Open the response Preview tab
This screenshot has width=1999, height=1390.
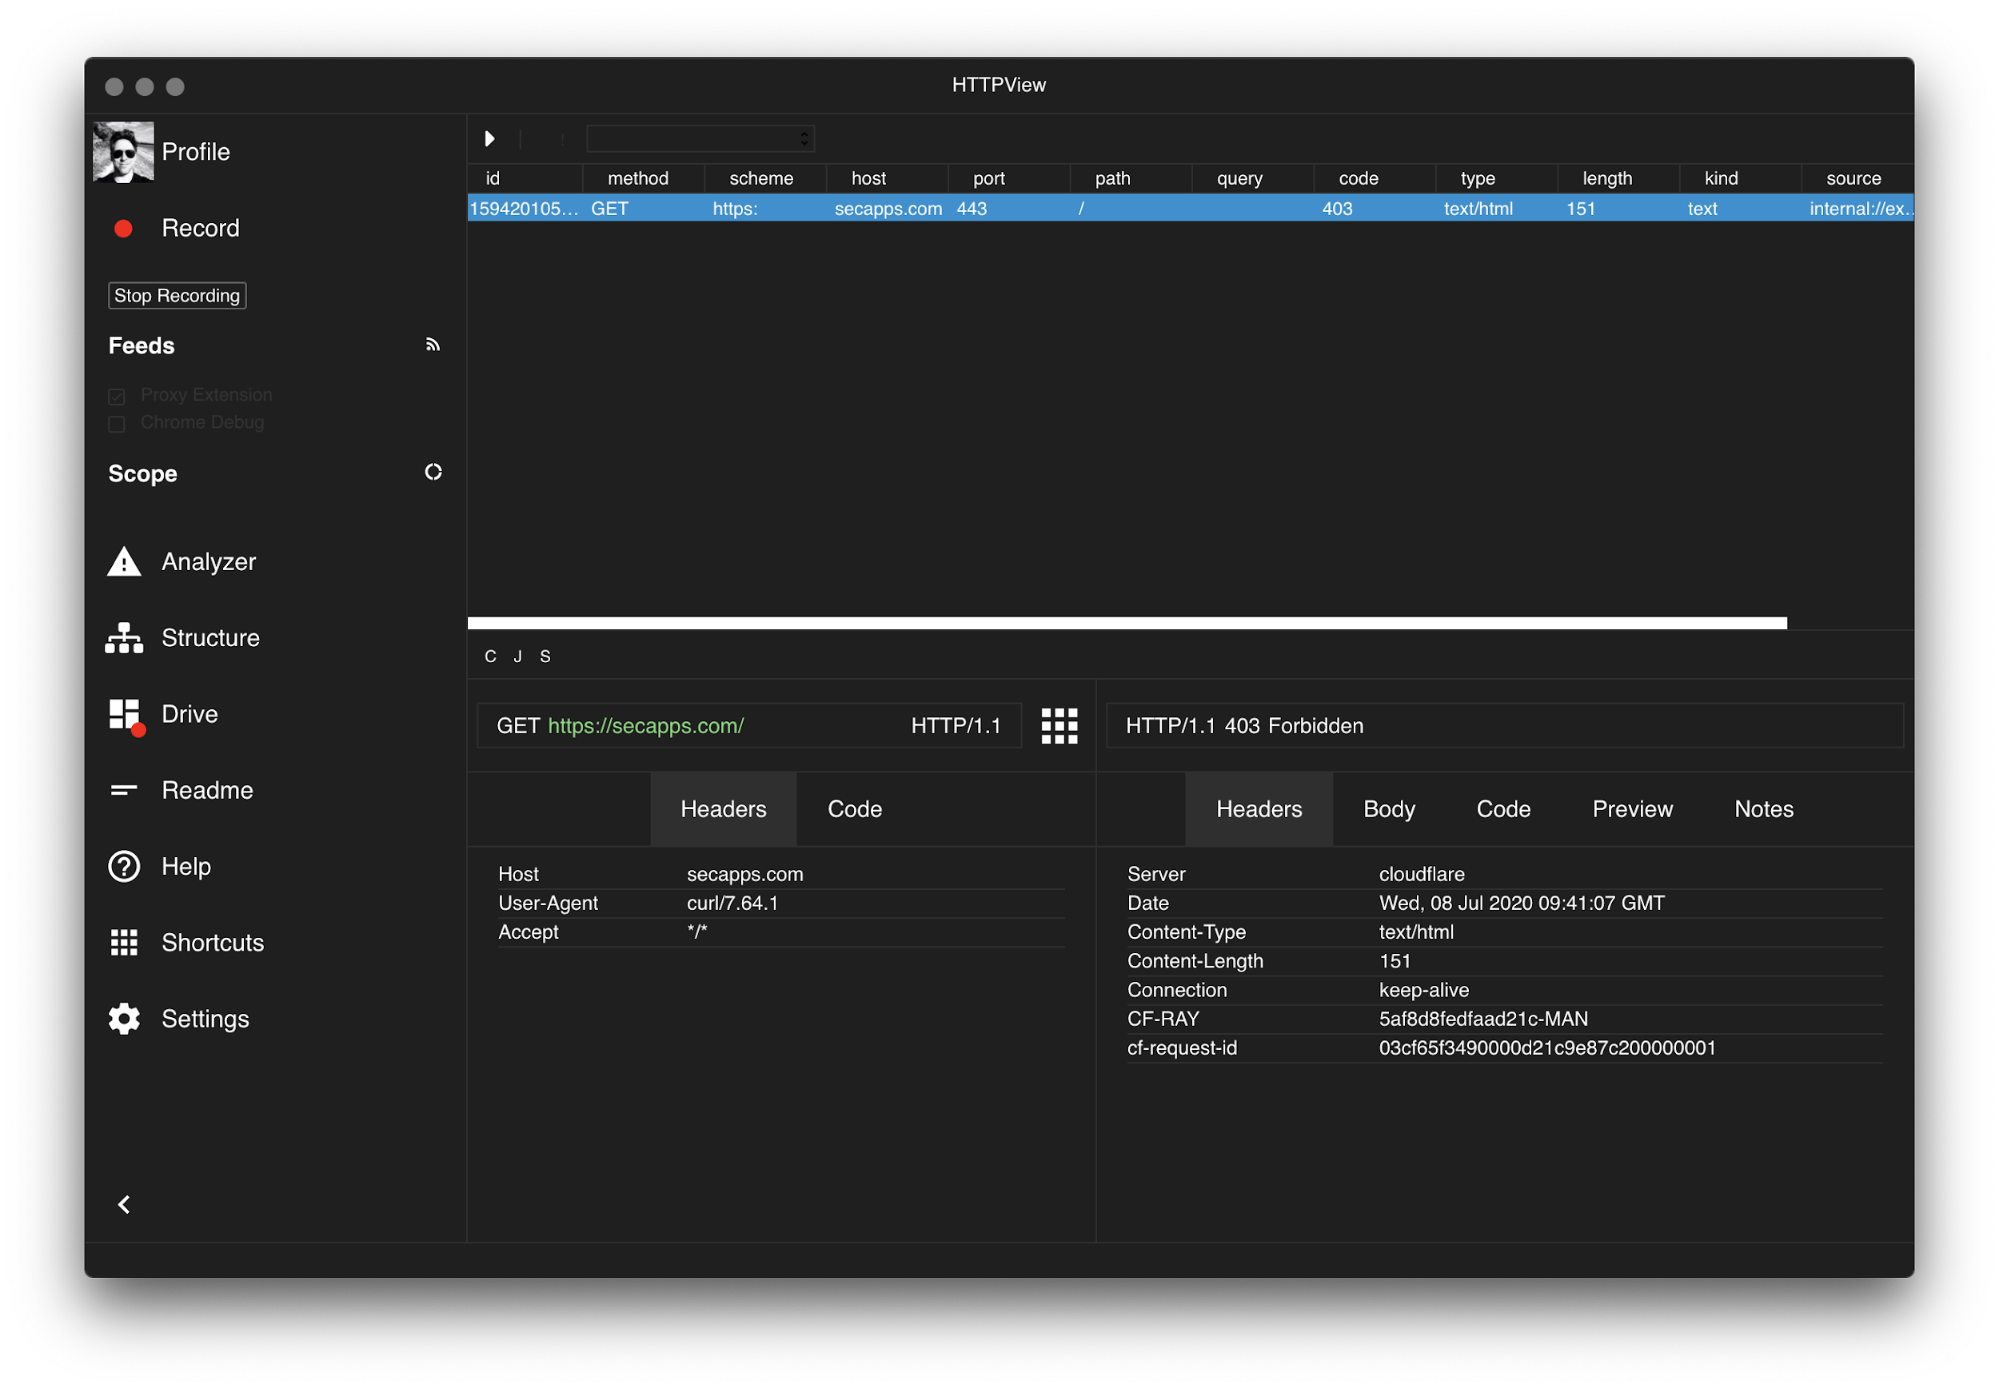click(x=1631, y=809)
